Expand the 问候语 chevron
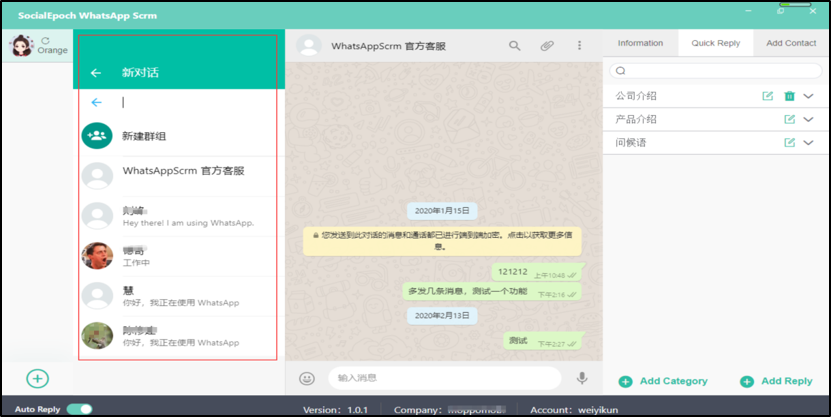This screenshot has width=831, height=417. [808, 143]
